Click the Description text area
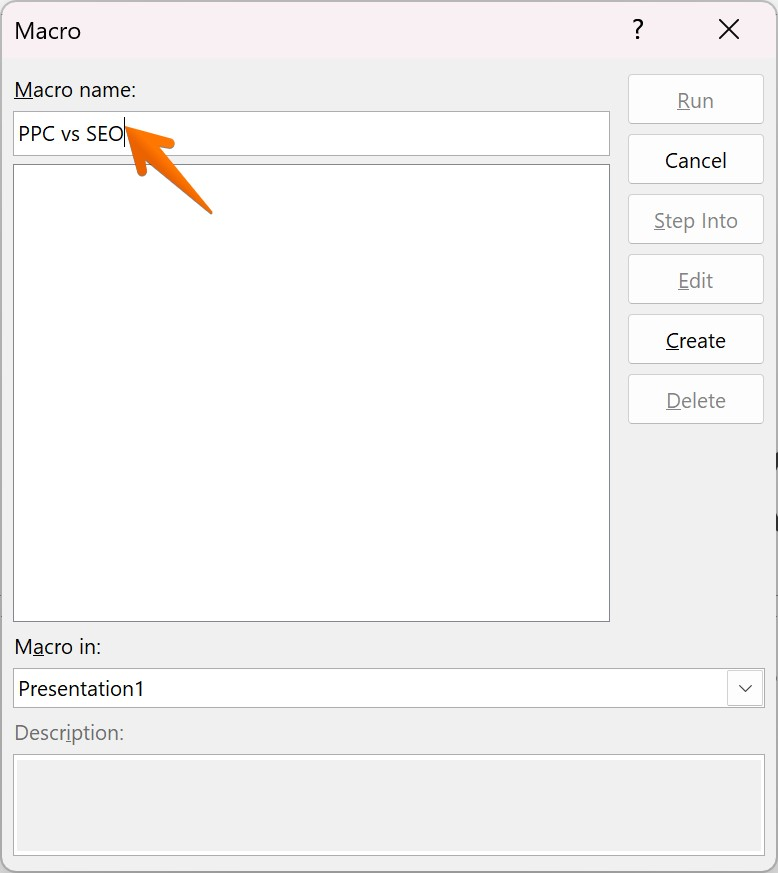 [x=388, y=805]
